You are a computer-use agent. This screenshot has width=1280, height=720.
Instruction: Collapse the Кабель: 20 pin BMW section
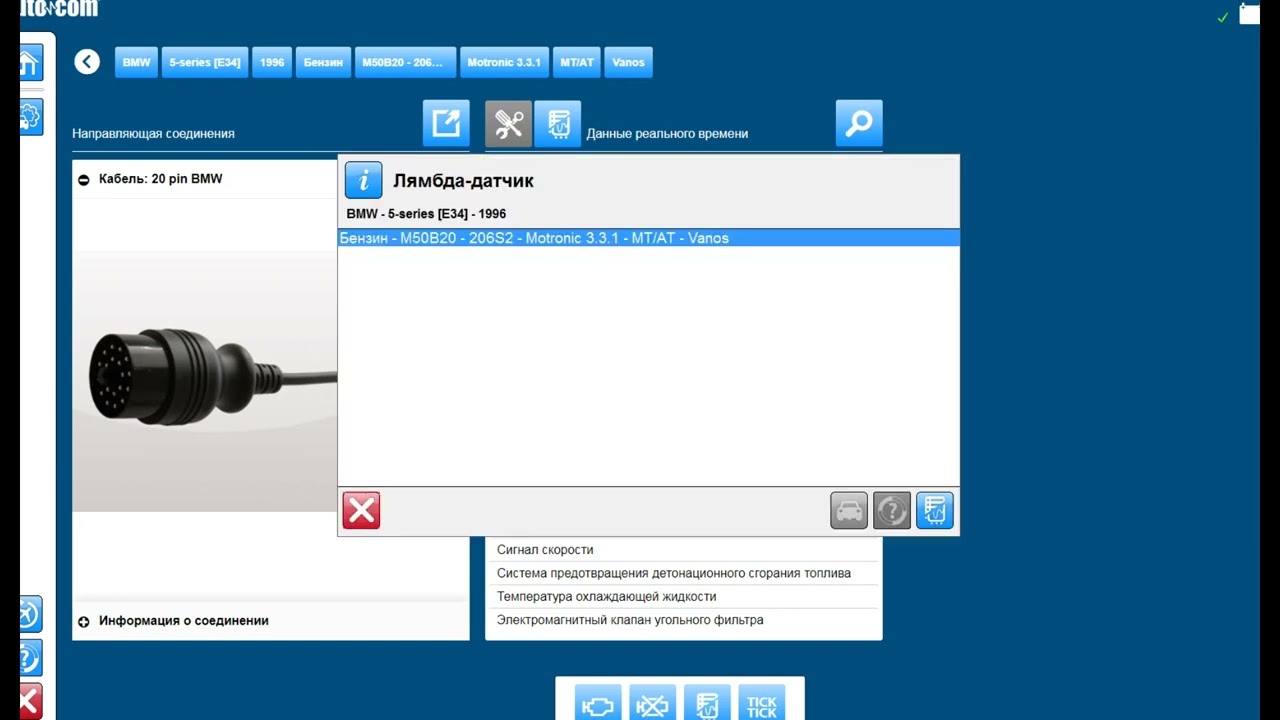coord(84,180)
